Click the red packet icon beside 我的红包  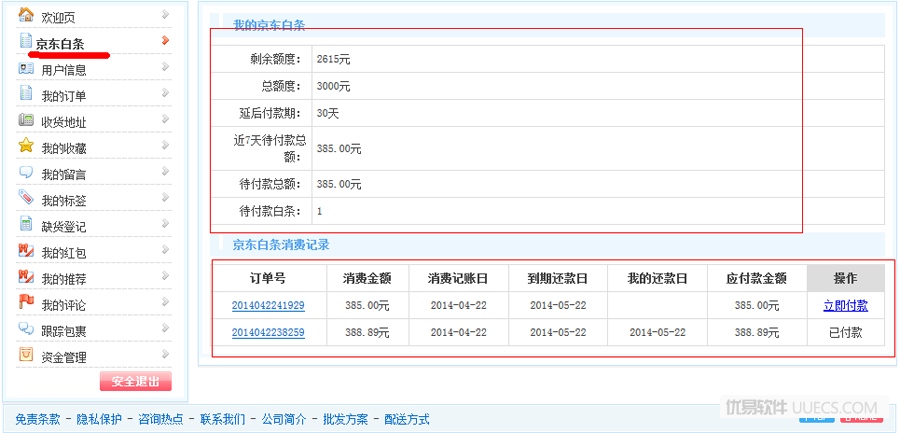[x=26, y=250]
